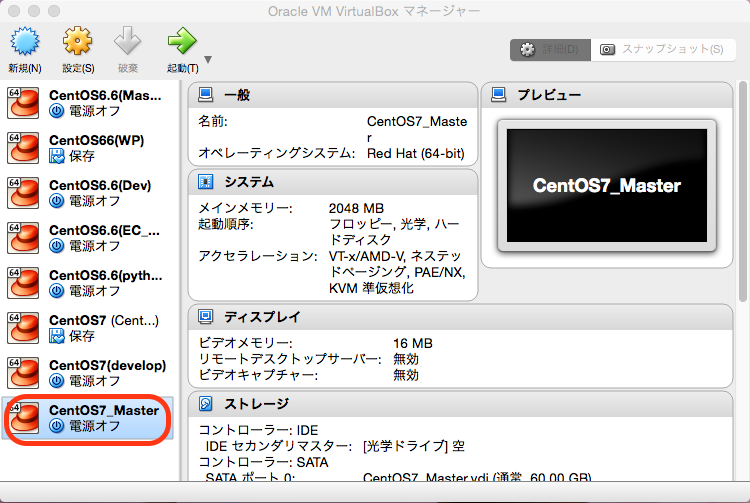Open the dropdown arrow next to 起動(T)
The height and width of the screenshot is (503, 750).
[208, 60]
